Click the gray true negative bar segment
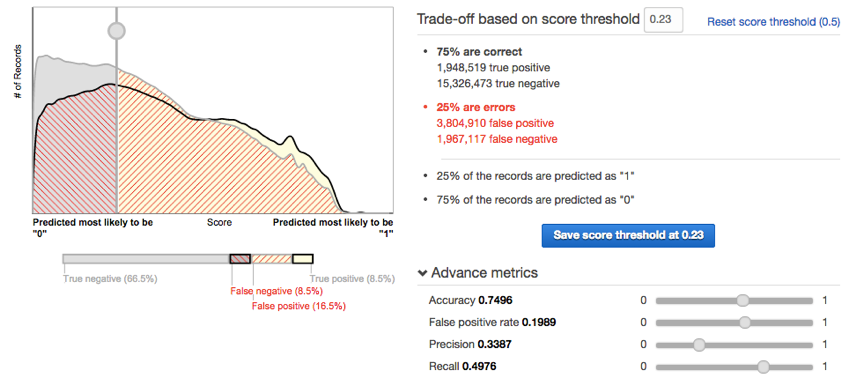Screen dimensions: 864x386 point(146,259)
